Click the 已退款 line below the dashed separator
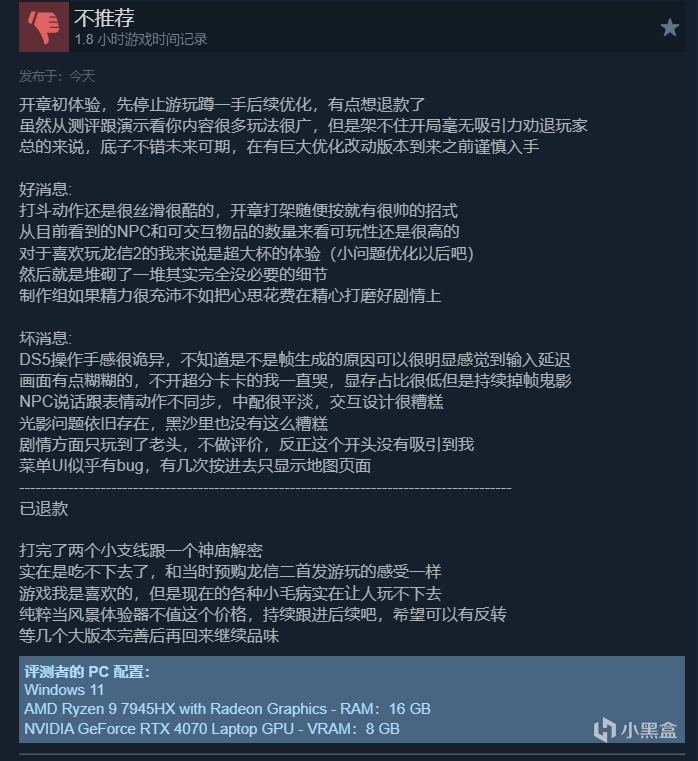698x761 pixels. coord(44,508)
